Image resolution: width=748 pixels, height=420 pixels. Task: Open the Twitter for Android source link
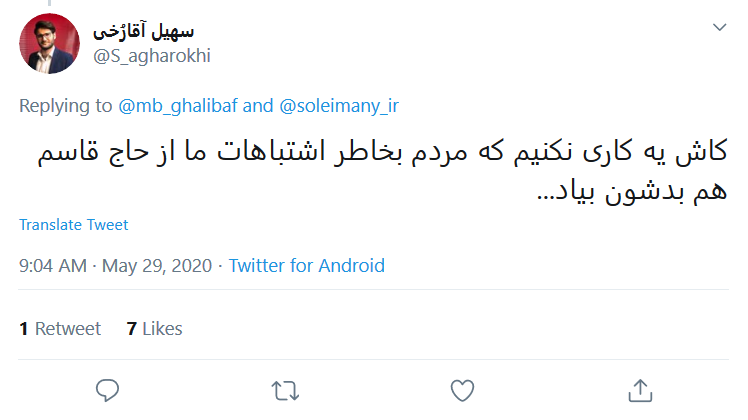[x=307, y=266]
